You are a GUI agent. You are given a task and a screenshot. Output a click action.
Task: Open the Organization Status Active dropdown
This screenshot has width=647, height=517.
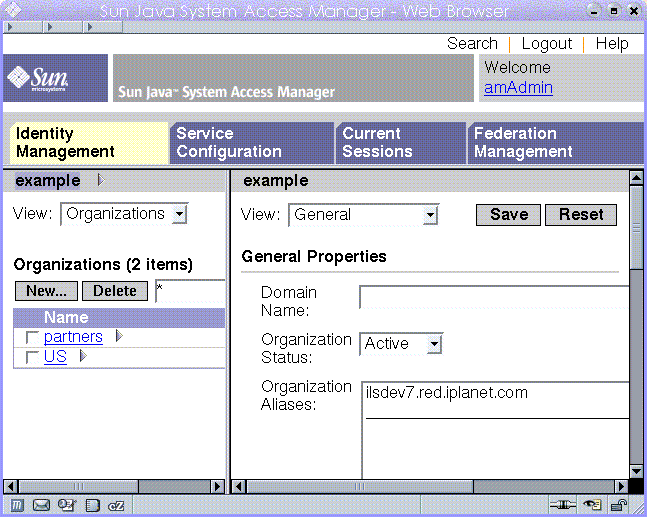(x=401, y=344)
